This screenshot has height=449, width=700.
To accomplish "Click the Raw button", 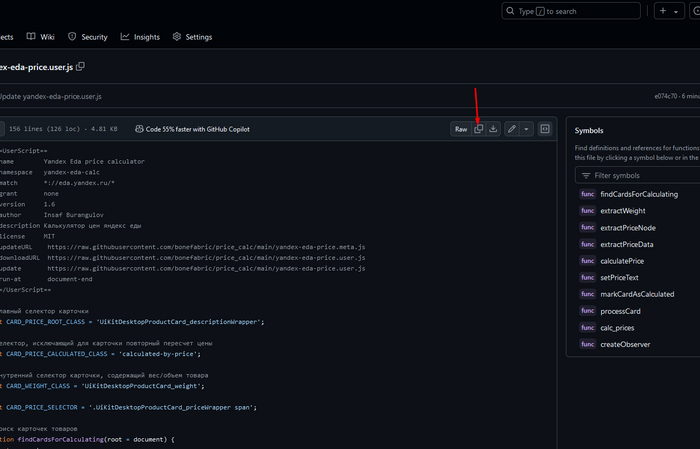I will [461, 129].
